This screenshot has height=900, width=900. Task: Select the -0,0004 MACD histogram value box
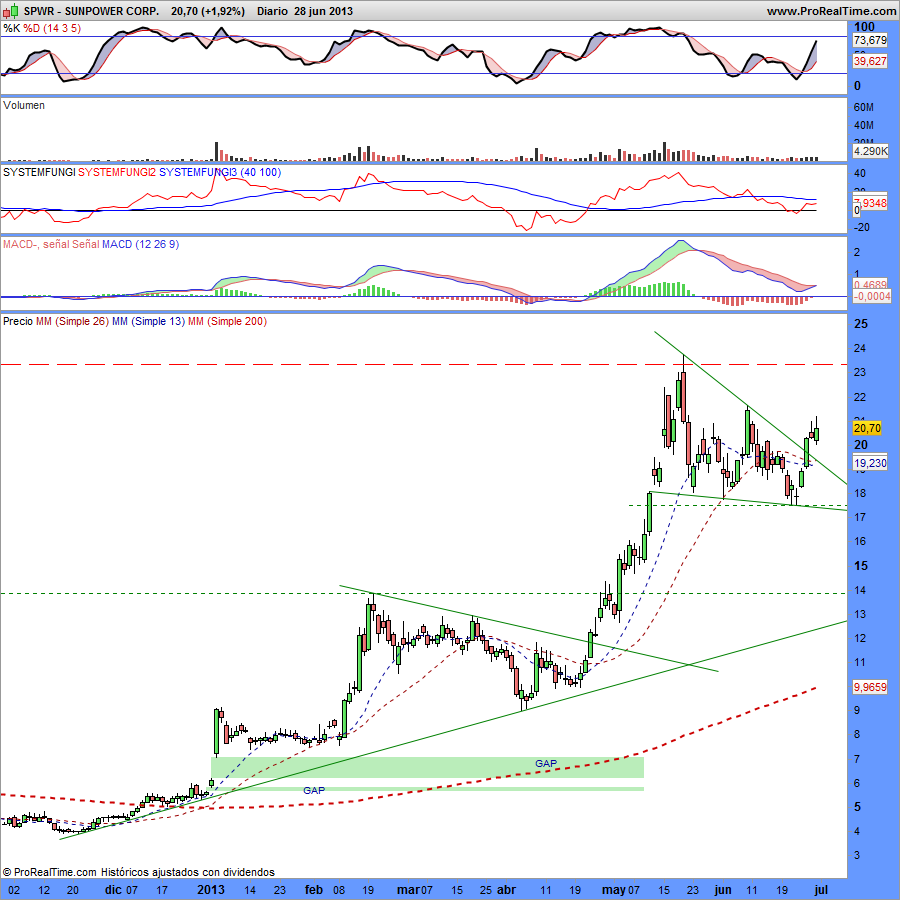871,296
